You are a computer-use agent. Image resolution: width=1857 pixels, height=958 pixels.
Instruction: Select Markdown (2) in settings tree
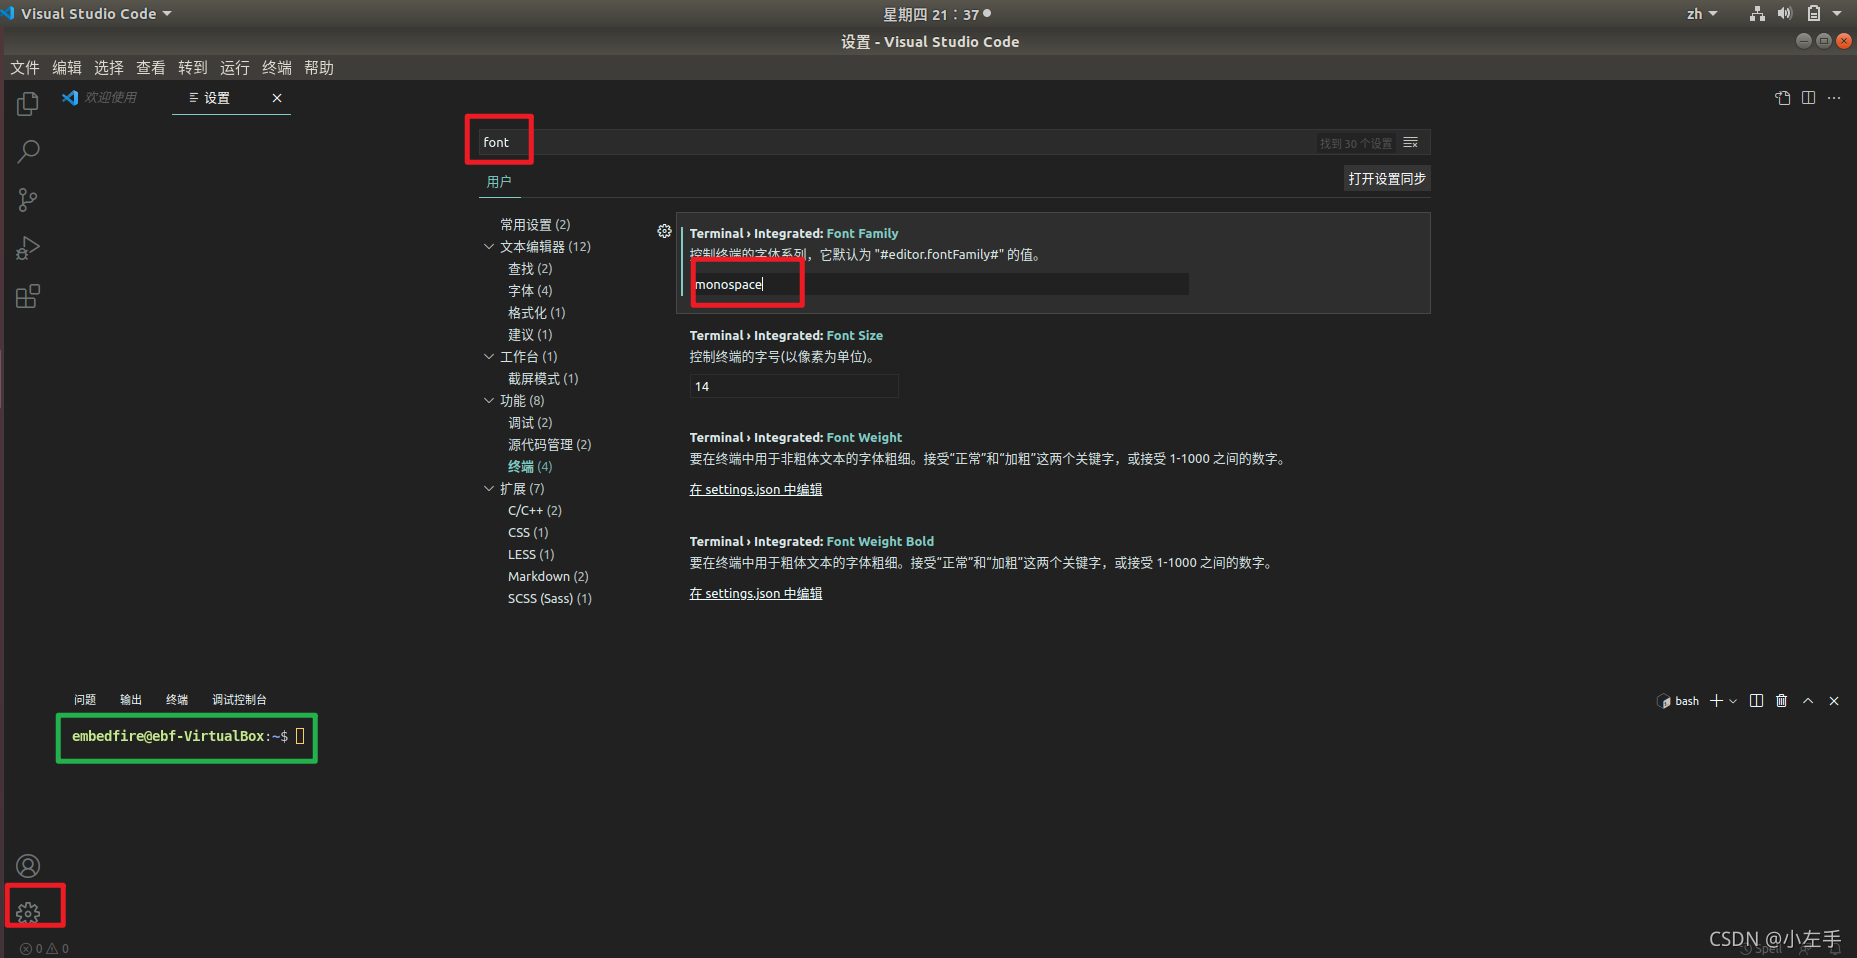pyautogui.click(x=548, y=577)
